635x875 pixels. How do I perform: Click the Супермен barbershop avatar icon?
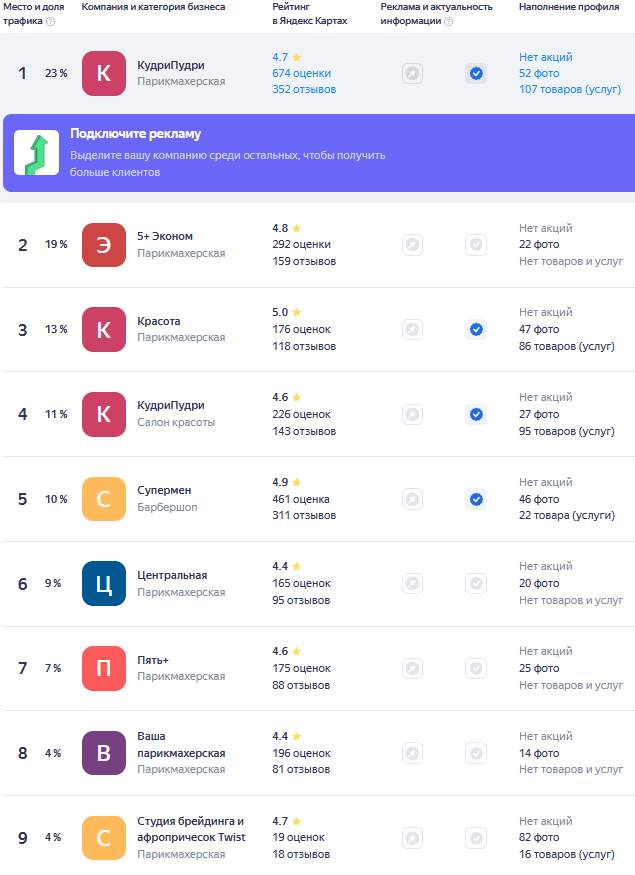tap(104, 499)
